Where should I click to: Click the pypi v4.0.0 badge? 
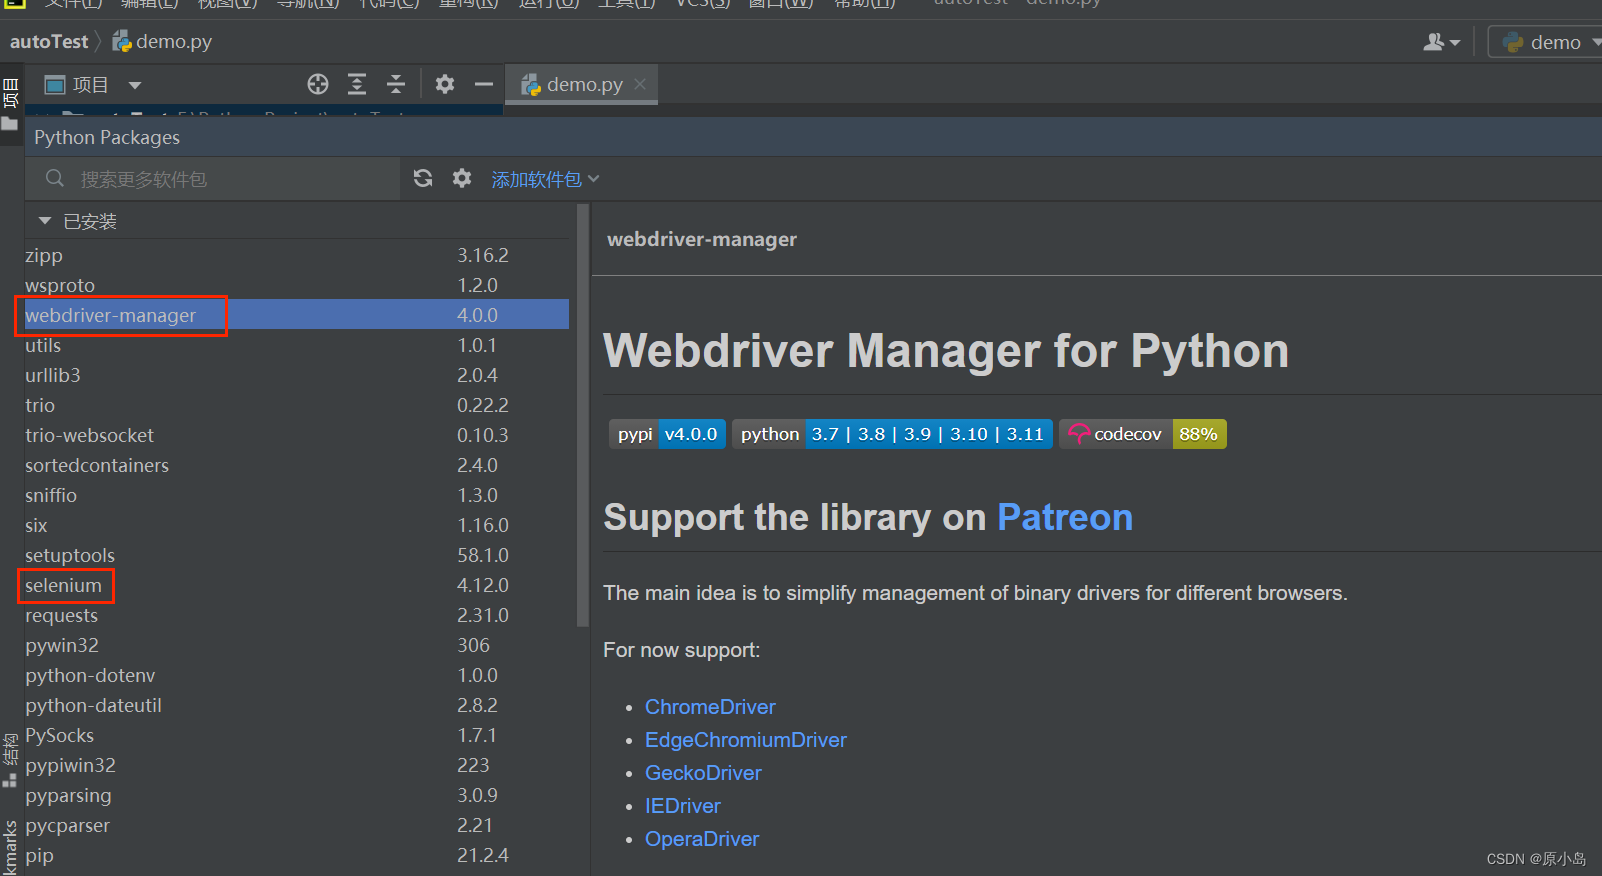tap(667, 434)
